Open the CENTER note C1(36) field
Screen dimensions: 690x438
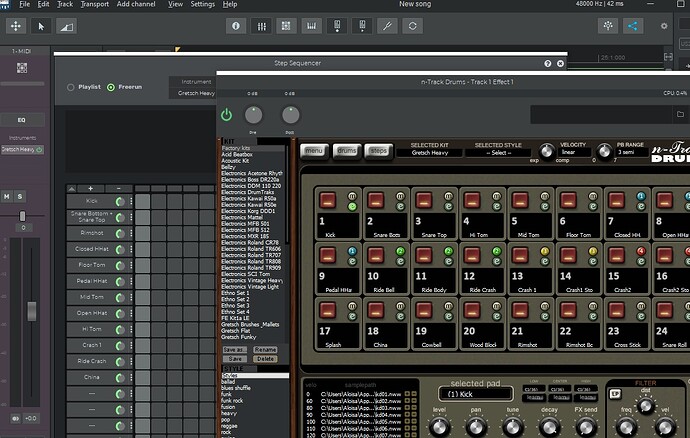tap(560, 389)
